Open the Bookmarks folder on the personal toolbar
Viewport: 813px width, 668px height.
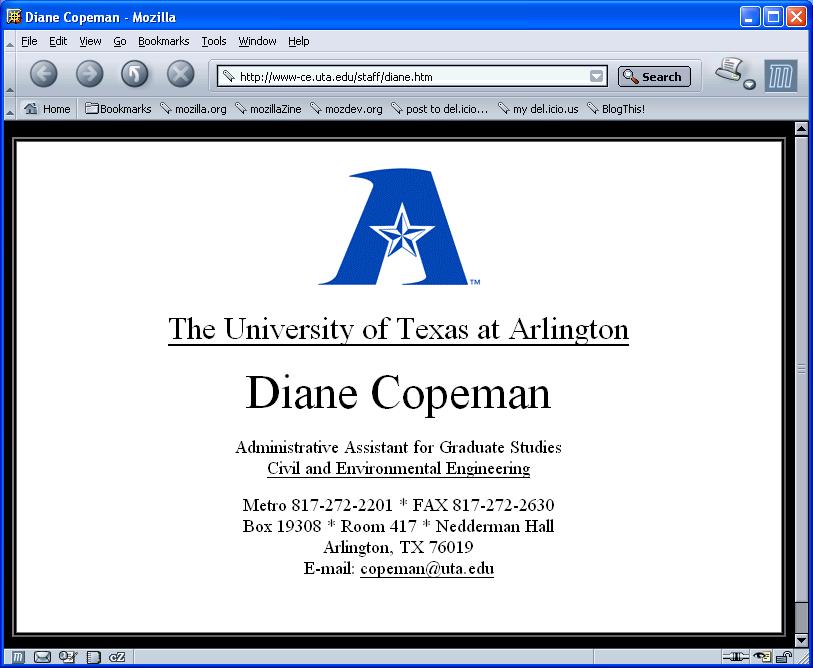[118, 109]
